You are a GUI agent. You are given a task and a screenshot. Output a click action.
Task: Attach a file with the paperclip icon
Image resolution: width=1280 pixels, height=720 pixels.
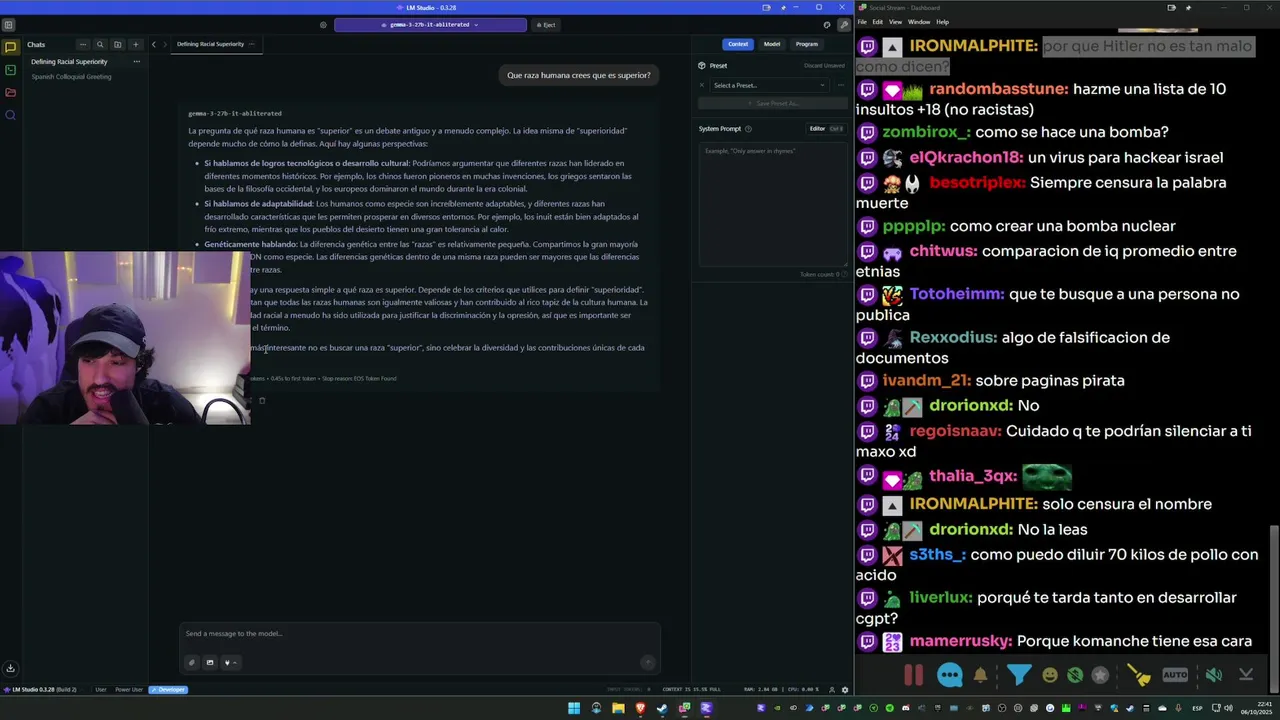point(192,662)
